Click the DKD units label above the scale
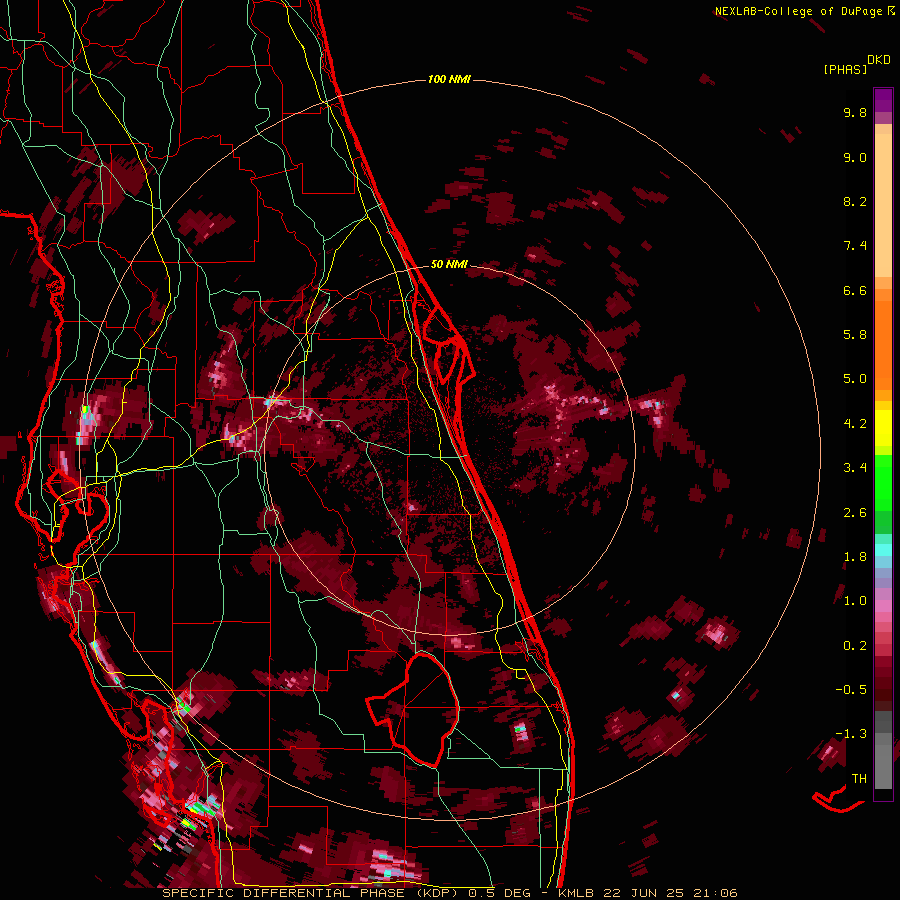 [879, 60]
